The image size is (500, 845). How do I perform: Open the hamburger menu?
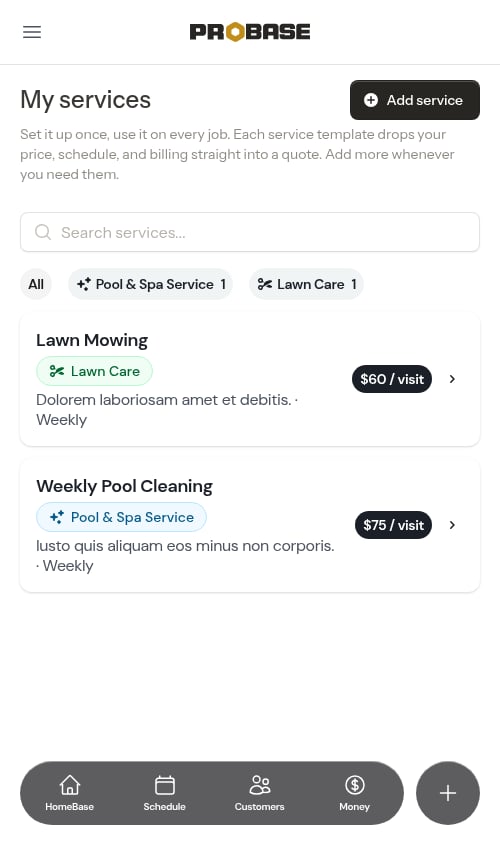(32, 32)
